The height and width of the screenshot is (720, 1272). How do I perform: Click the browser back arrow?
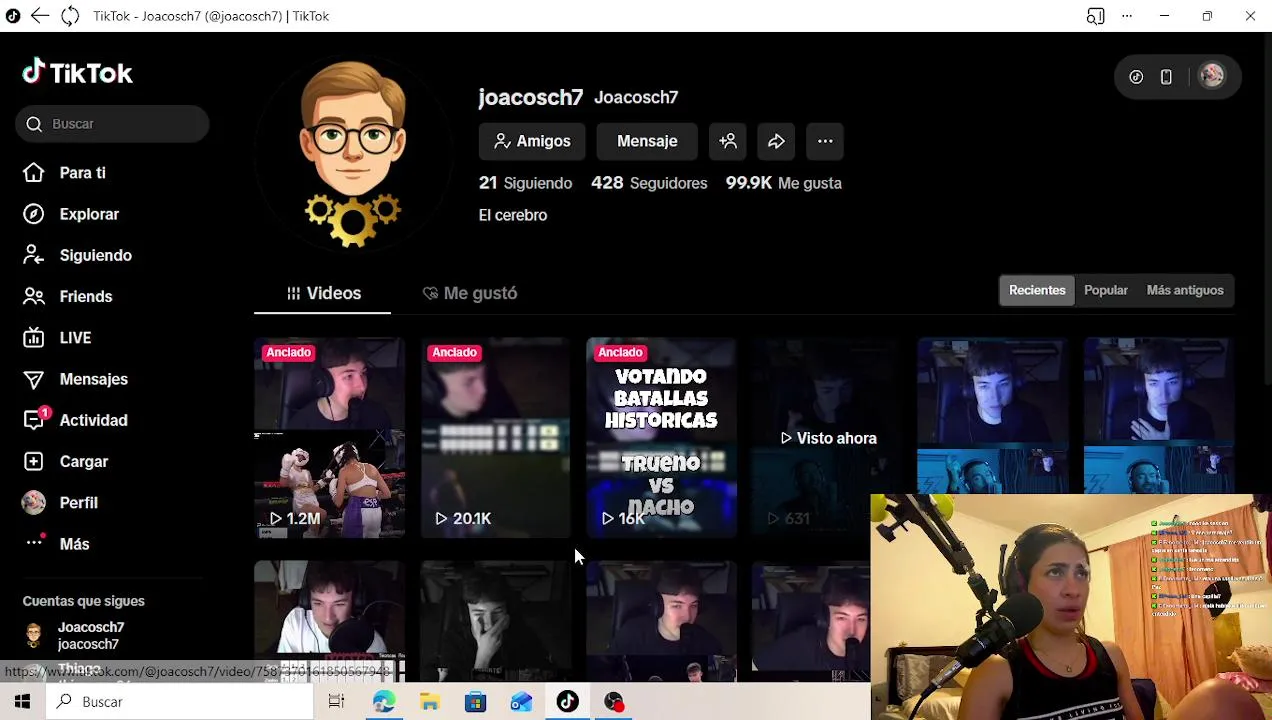coord(40,16)
